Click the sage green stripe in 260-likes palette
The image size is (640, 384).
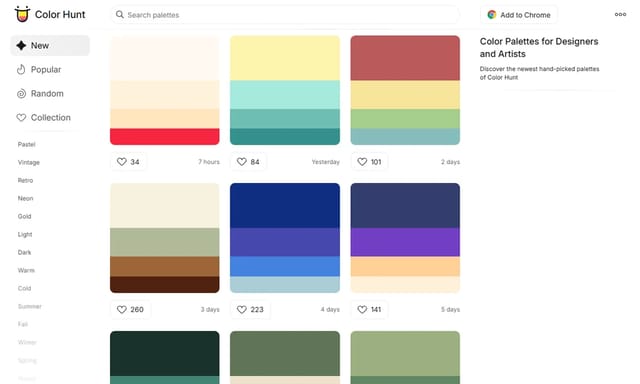click(164, 242)
